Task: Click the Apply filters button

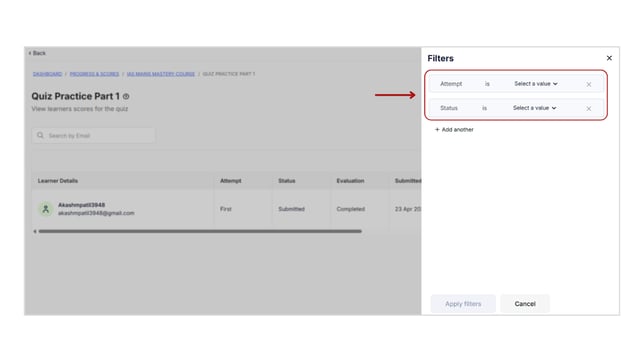Action: coord(463,304)
